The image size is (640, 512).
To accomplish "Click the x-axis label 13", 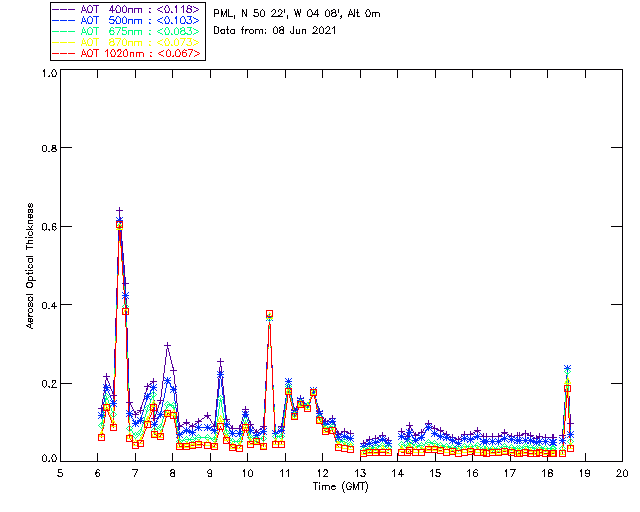I will [x=360, y=473].
